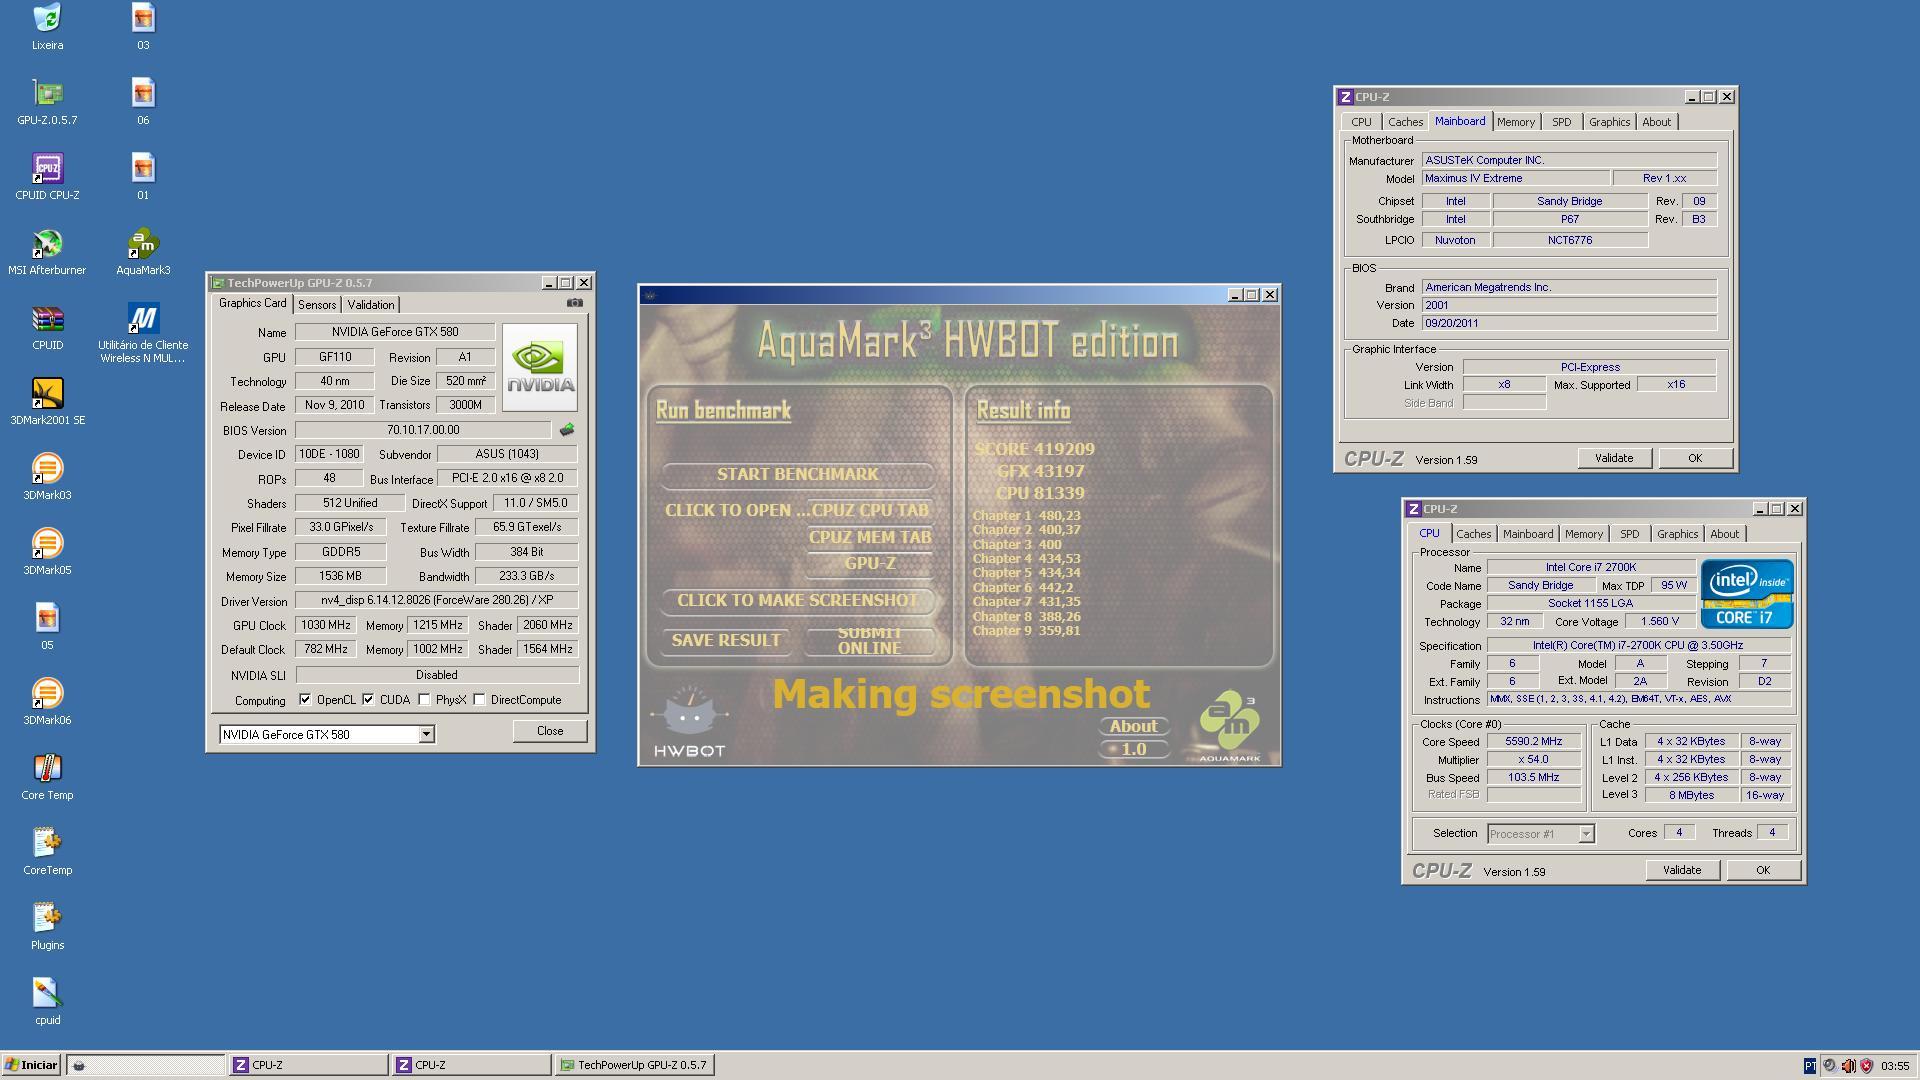Click the PT language indicator in tray

(1809, 1066)
